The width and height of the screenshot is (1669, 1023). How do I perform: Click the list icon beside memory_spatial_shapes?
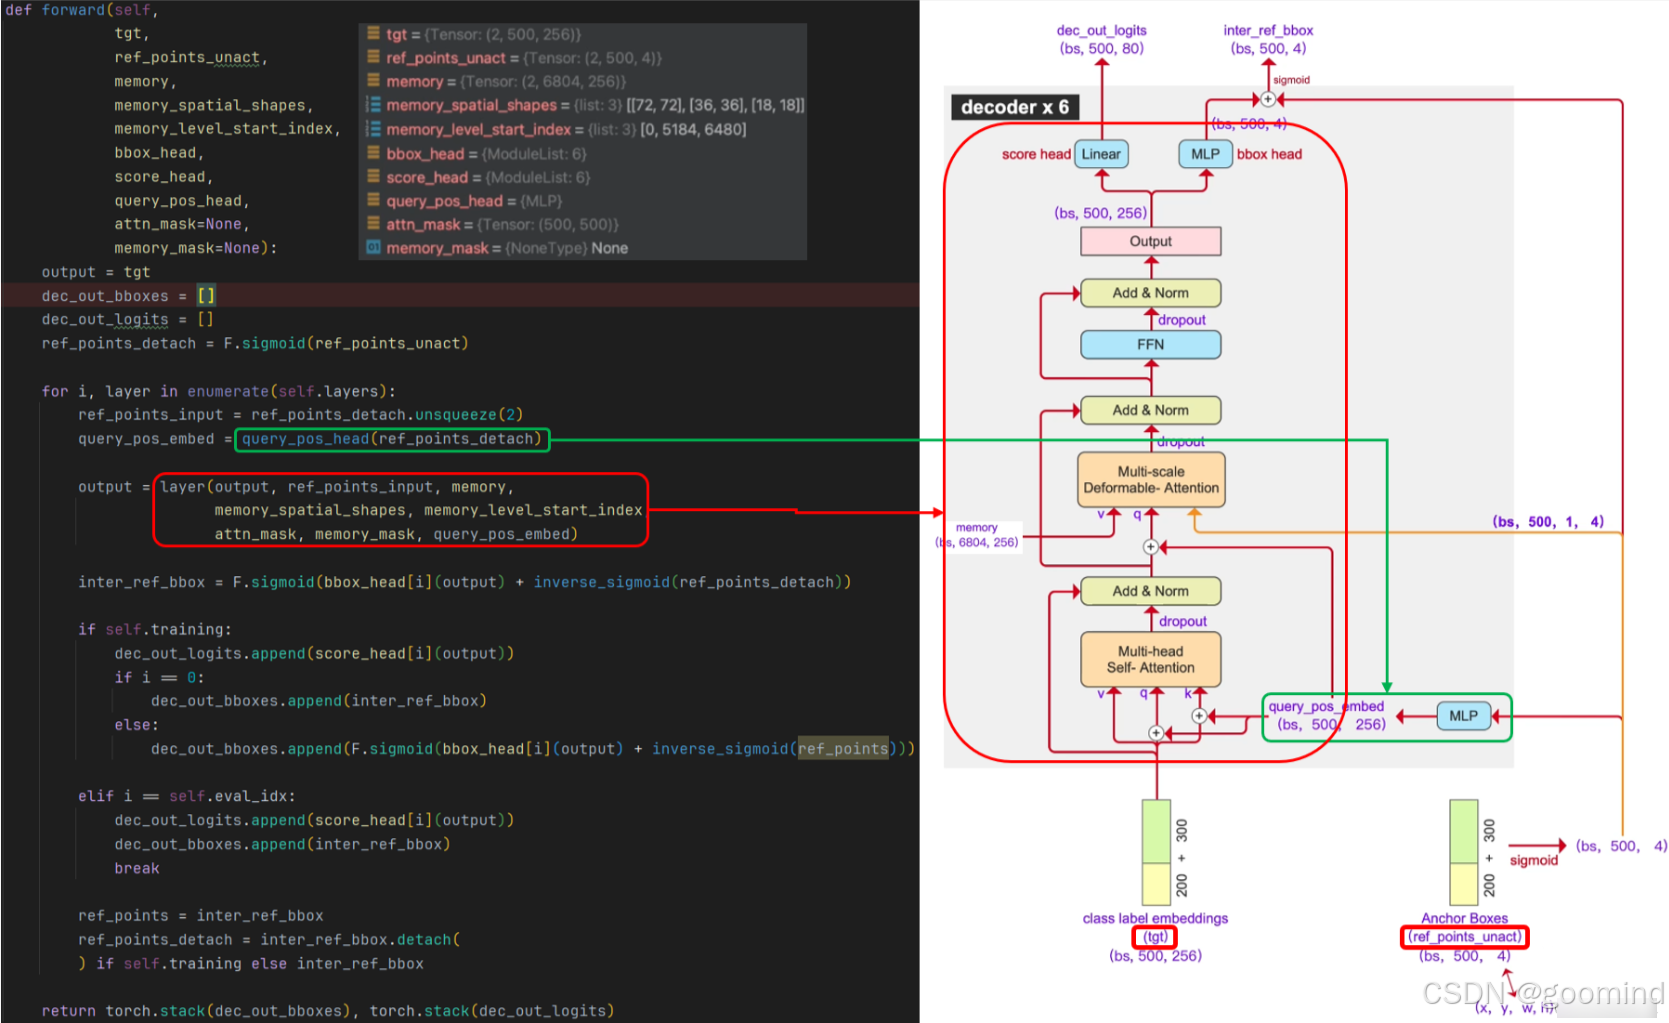(373, 104)
